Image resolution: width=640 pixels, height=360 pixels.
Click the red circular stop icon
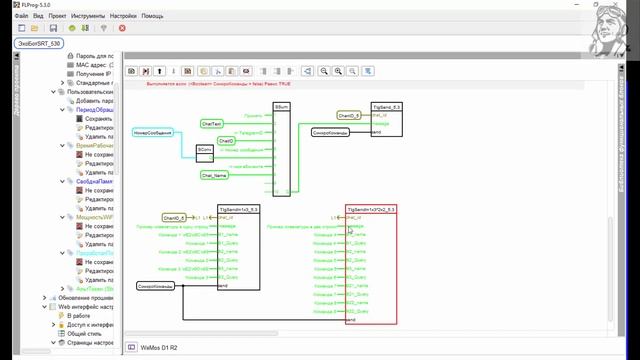point(122,28)
